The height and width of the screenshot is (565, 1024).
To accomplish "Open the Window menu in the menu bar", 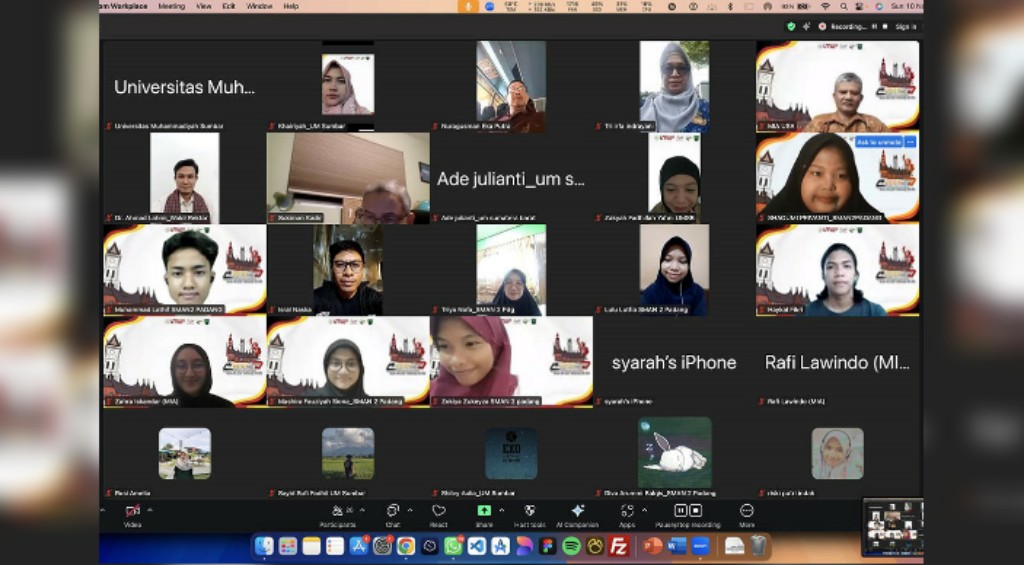I will coord(259,6).
